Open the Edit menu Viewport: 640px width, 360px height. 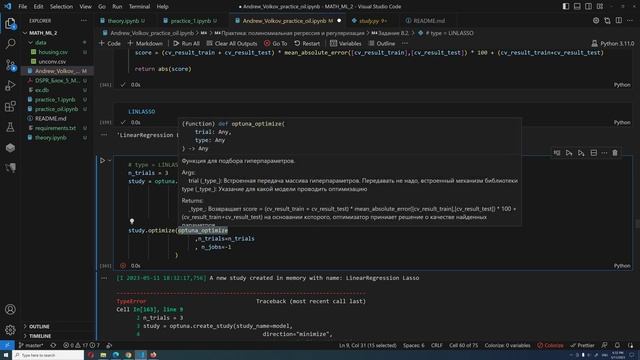pos(38,7)
